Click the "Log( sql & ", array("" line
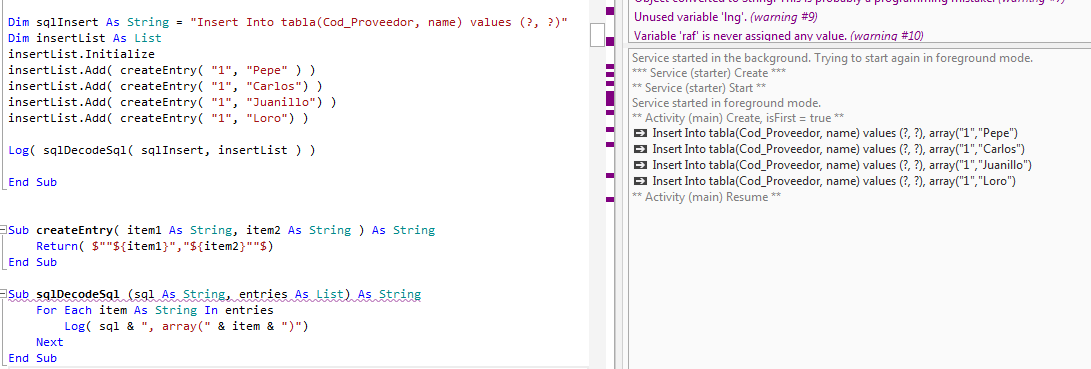The height and width of the screenshot is (369, 1091). click(x=186, y=326)
